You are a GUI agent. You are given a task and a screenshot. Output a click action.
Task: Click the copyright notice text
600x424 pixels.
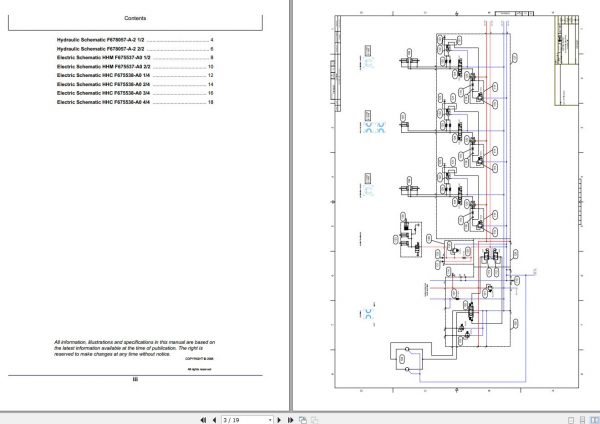(x=199, y=359)
